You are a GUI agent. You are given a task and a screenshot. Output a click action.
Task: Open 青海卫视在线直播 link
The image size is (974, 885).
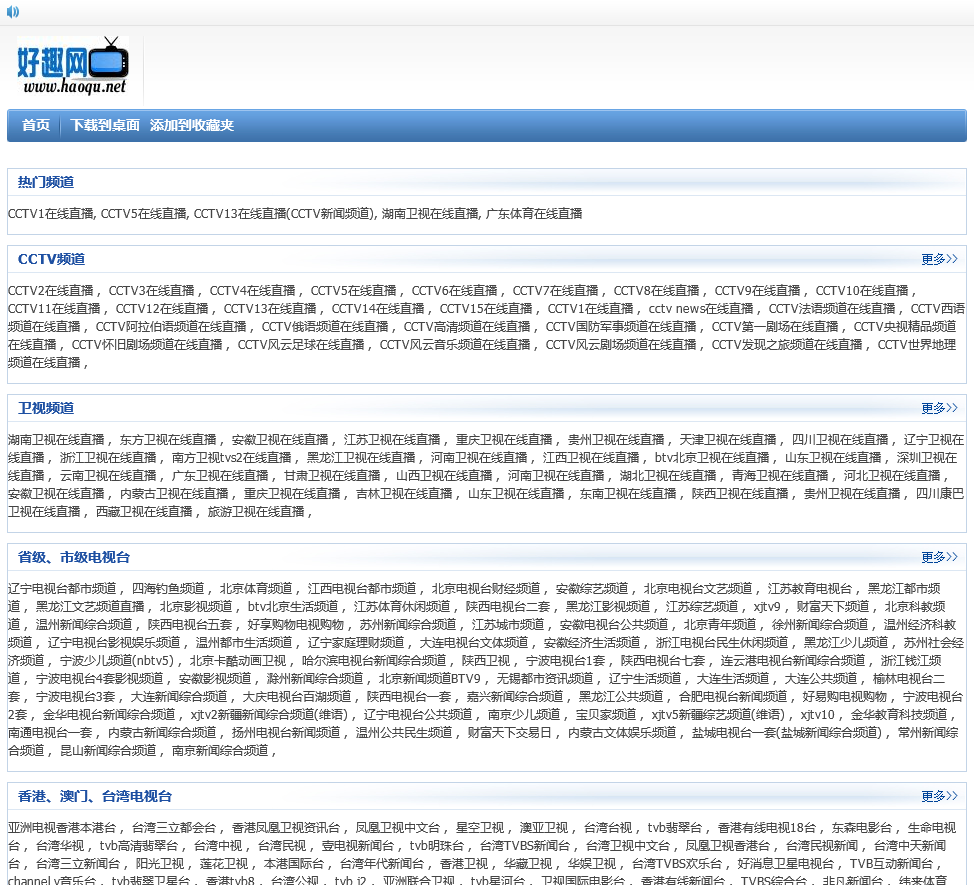click(780, 476)
